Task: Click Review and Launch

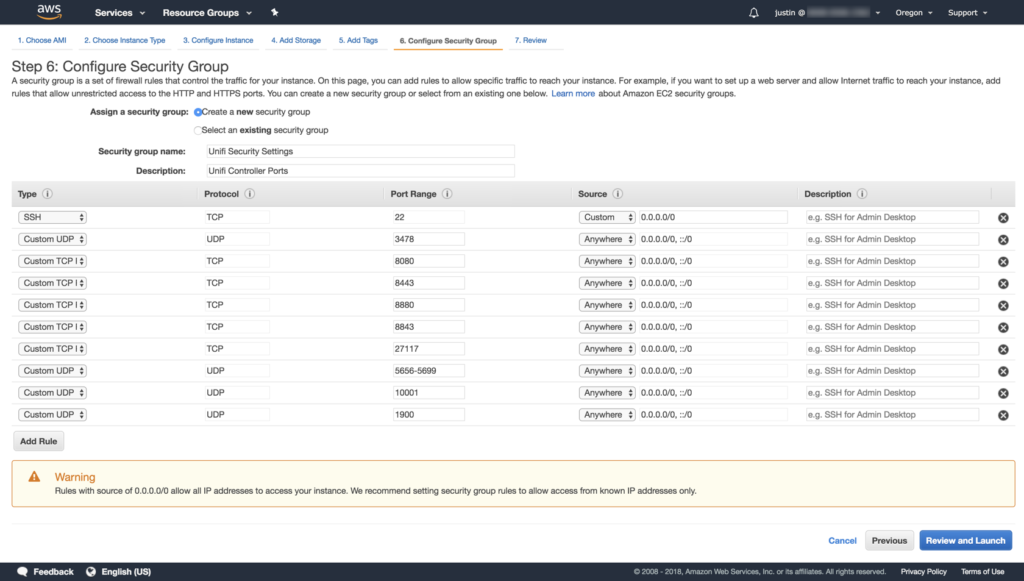Action: tap(965, 541)
